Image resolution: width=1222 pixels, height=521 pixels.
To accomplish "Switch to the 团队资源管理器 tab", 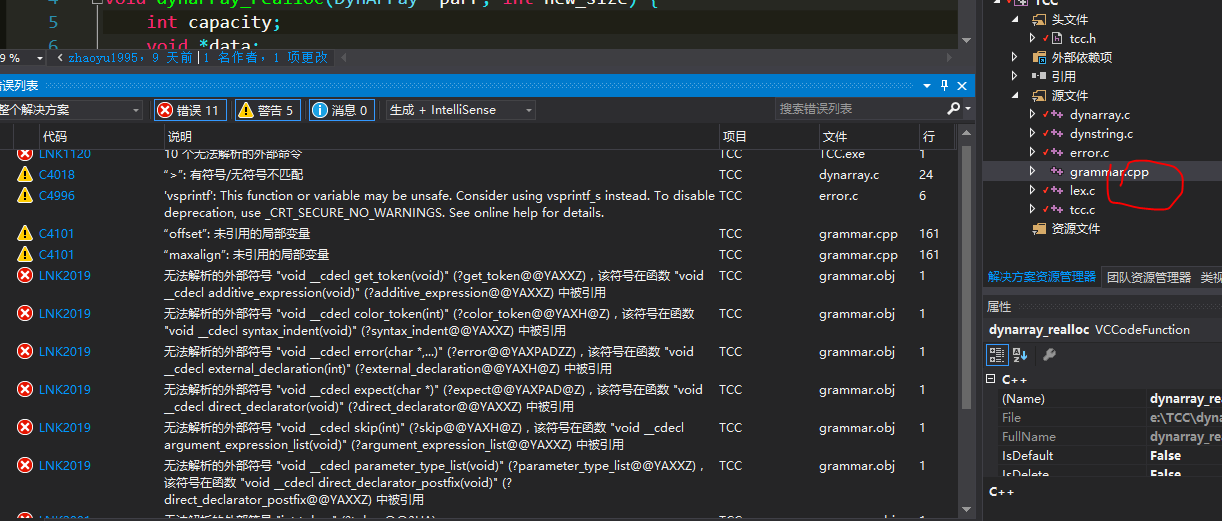I will click(1149, 277).
